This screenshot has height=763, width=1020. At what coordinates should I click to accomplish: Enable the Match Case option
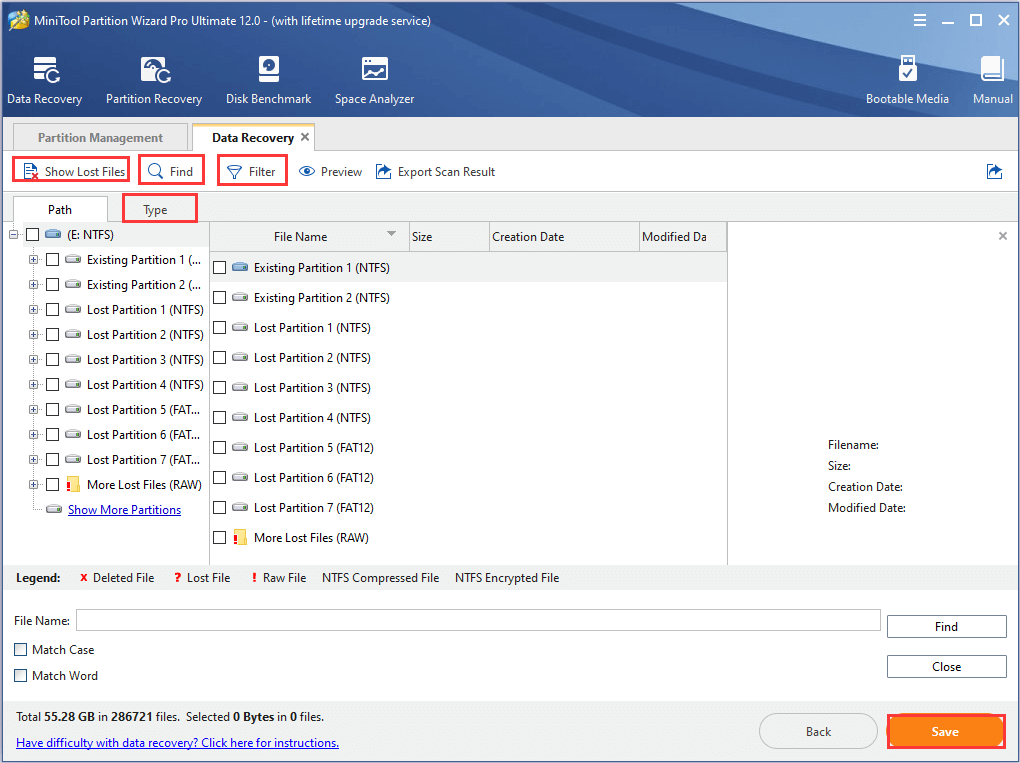(21, 649)
